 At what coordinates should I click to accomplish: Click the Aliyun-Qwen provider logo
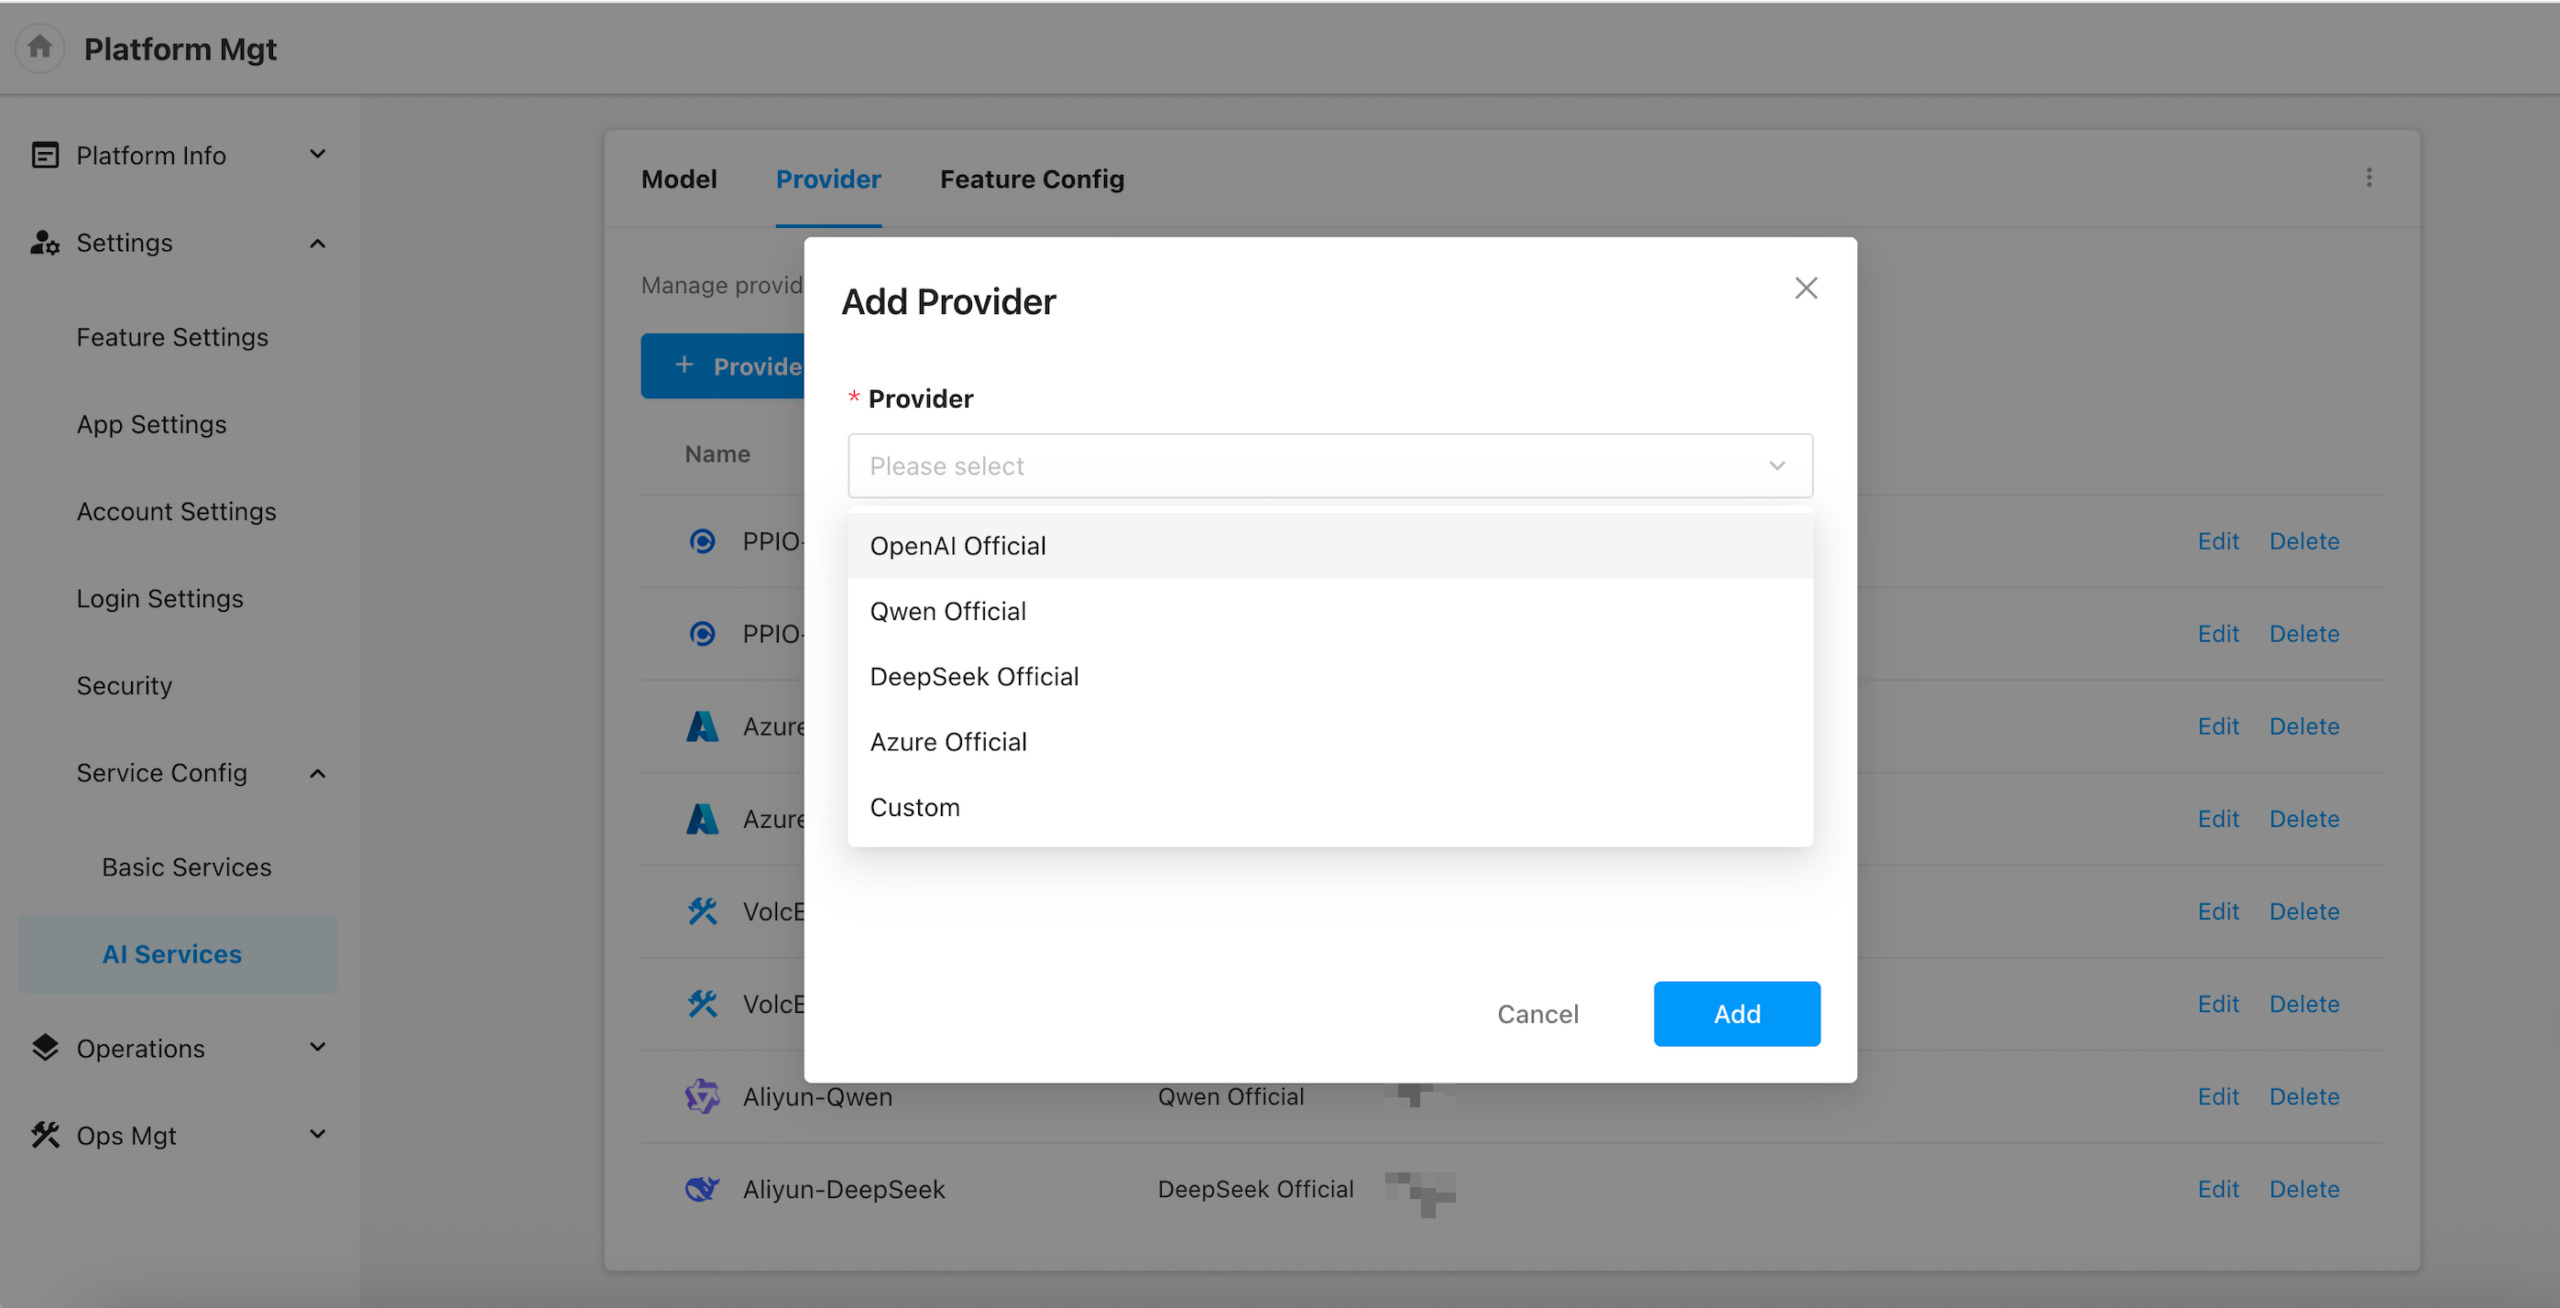[702, 1096]
